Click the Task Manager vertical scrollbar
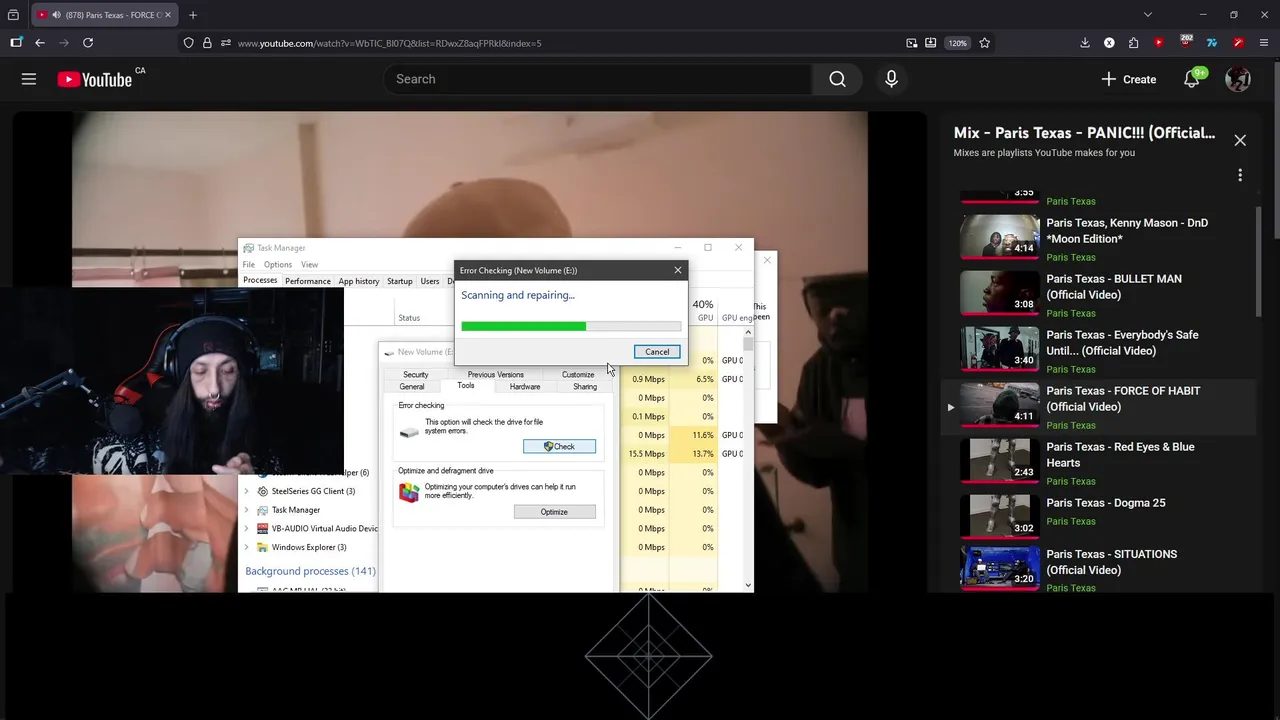1280x720 pixels. click(748, 460)
